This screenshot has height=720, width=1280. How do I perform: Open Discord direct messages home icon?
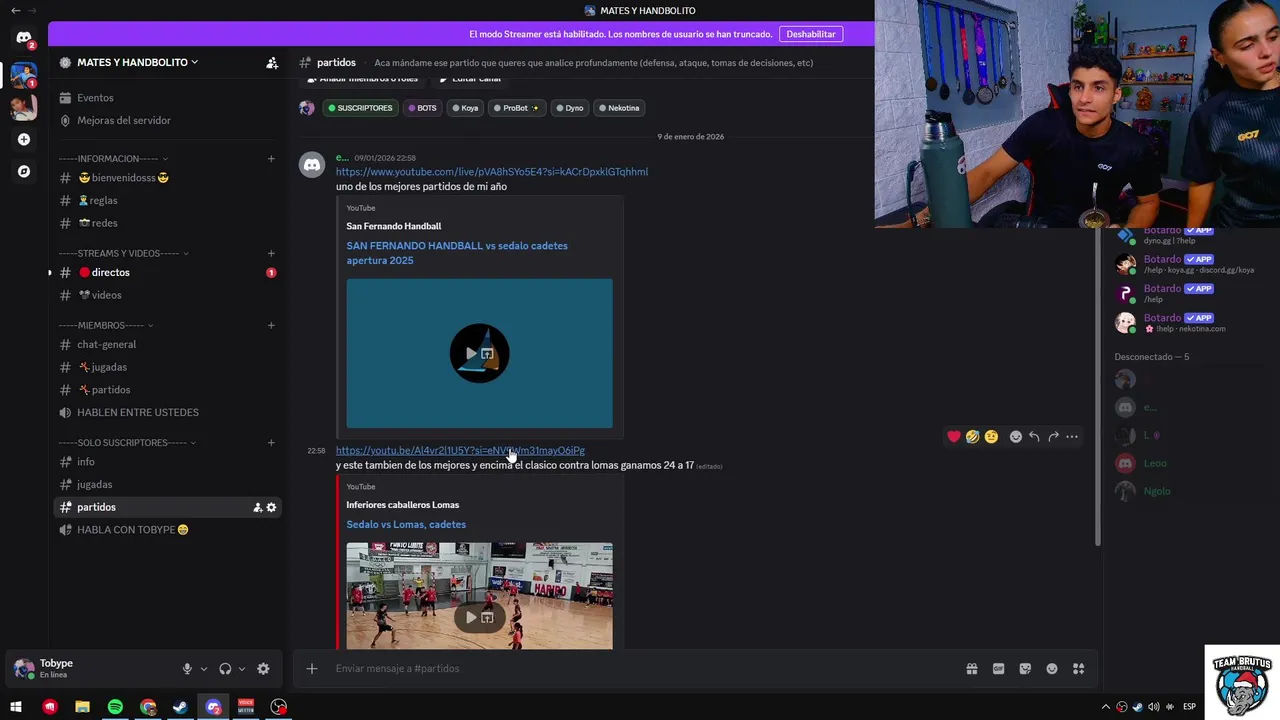pyautogui.click(x=24, y=38)
